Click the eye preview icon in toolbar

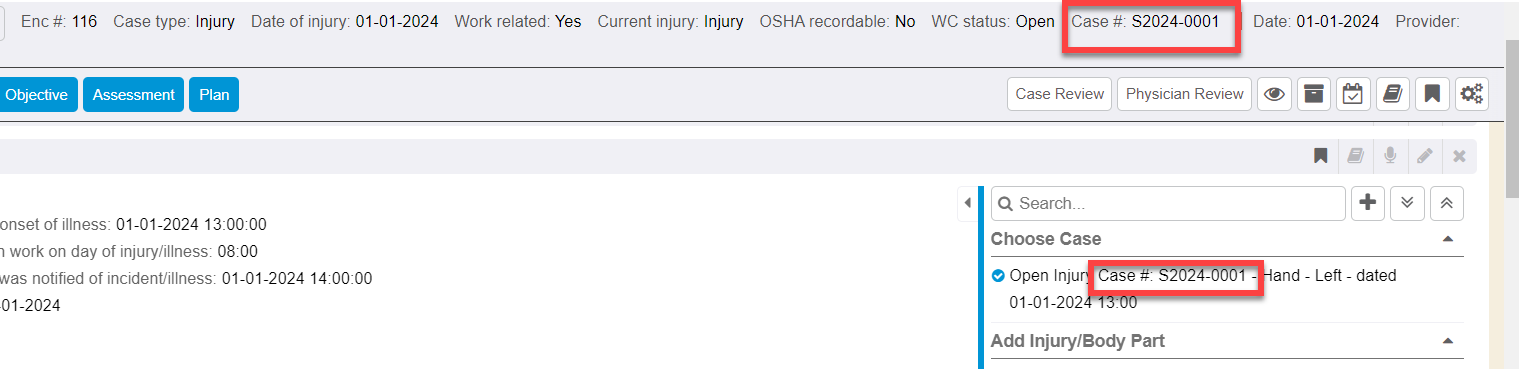(1274, 94)
